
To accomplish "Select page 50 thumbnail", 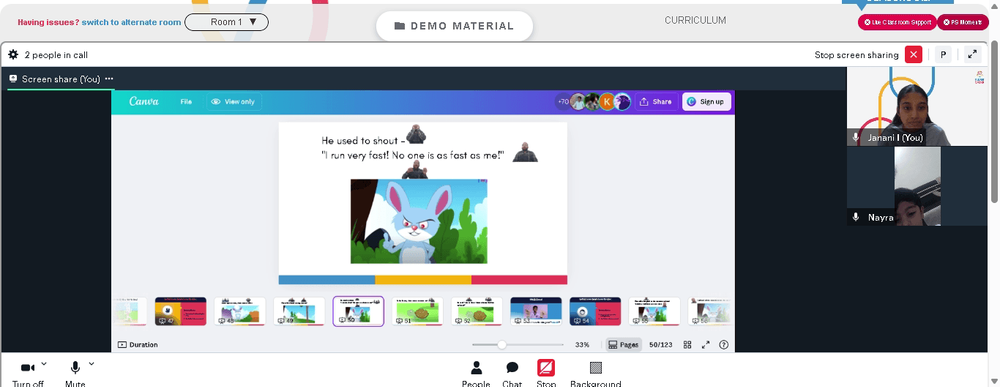I will pyautogui.click(x=358, y=311).
